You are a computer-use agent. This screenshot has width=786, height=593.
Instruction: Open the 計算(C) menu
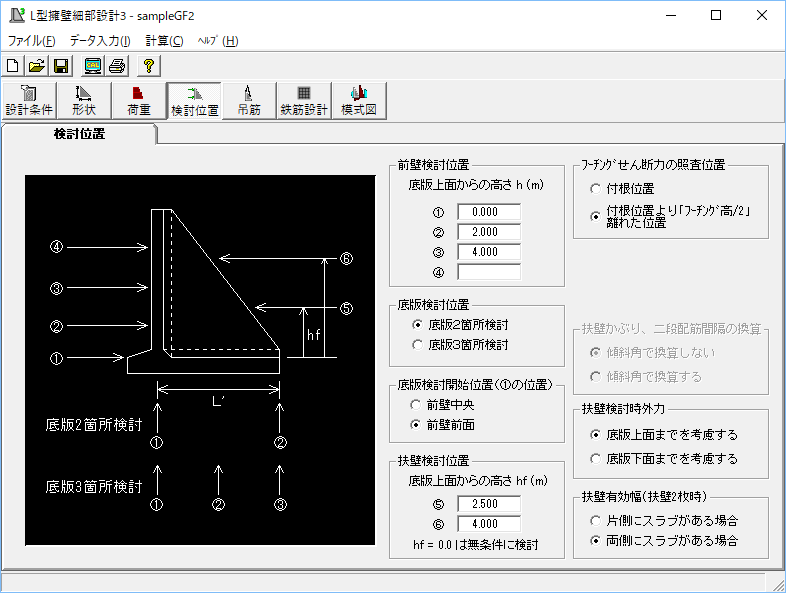pos(164,41)
